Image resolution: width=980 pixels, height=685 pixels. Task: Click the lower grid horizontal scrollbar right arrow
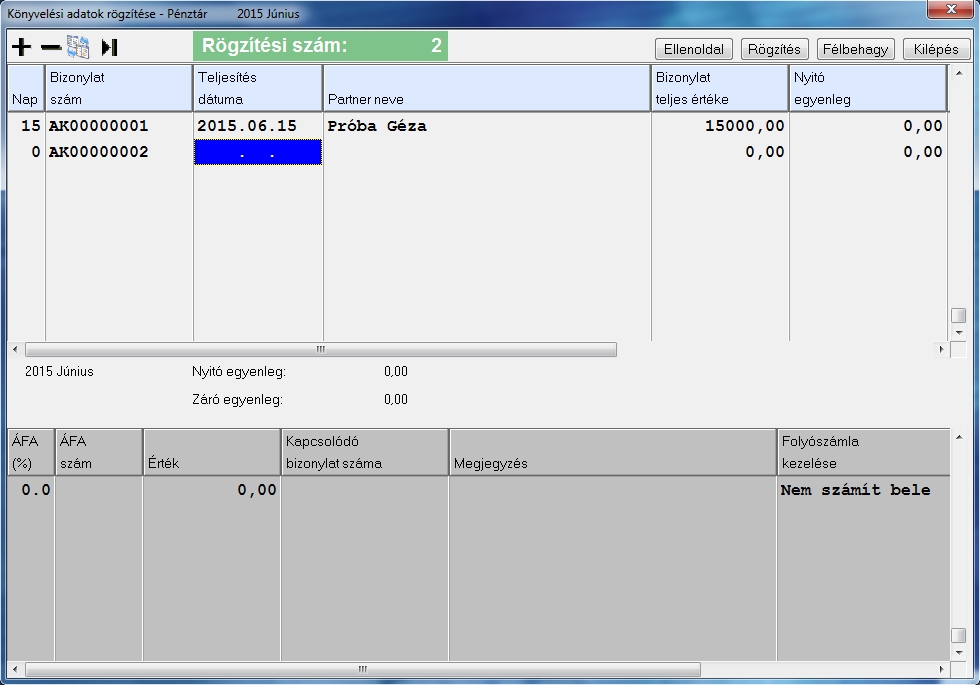941,669
